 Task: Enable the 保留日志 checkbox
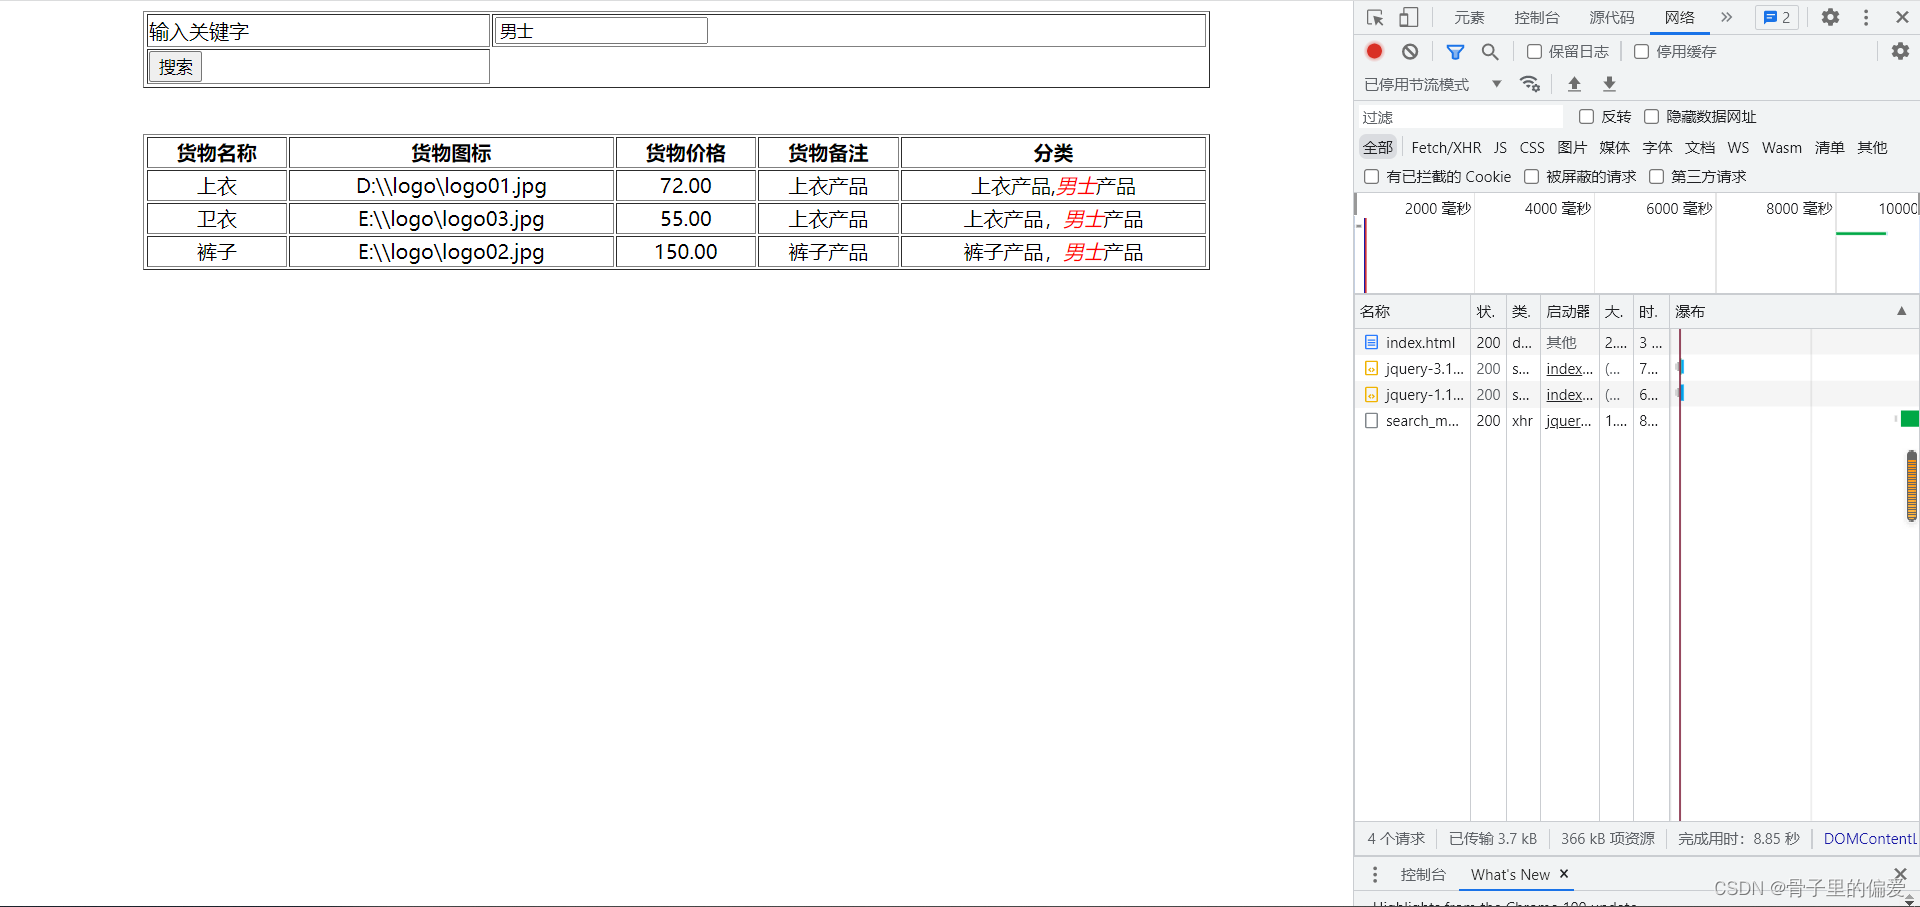pyautogui.click(x=1534, y=51)
